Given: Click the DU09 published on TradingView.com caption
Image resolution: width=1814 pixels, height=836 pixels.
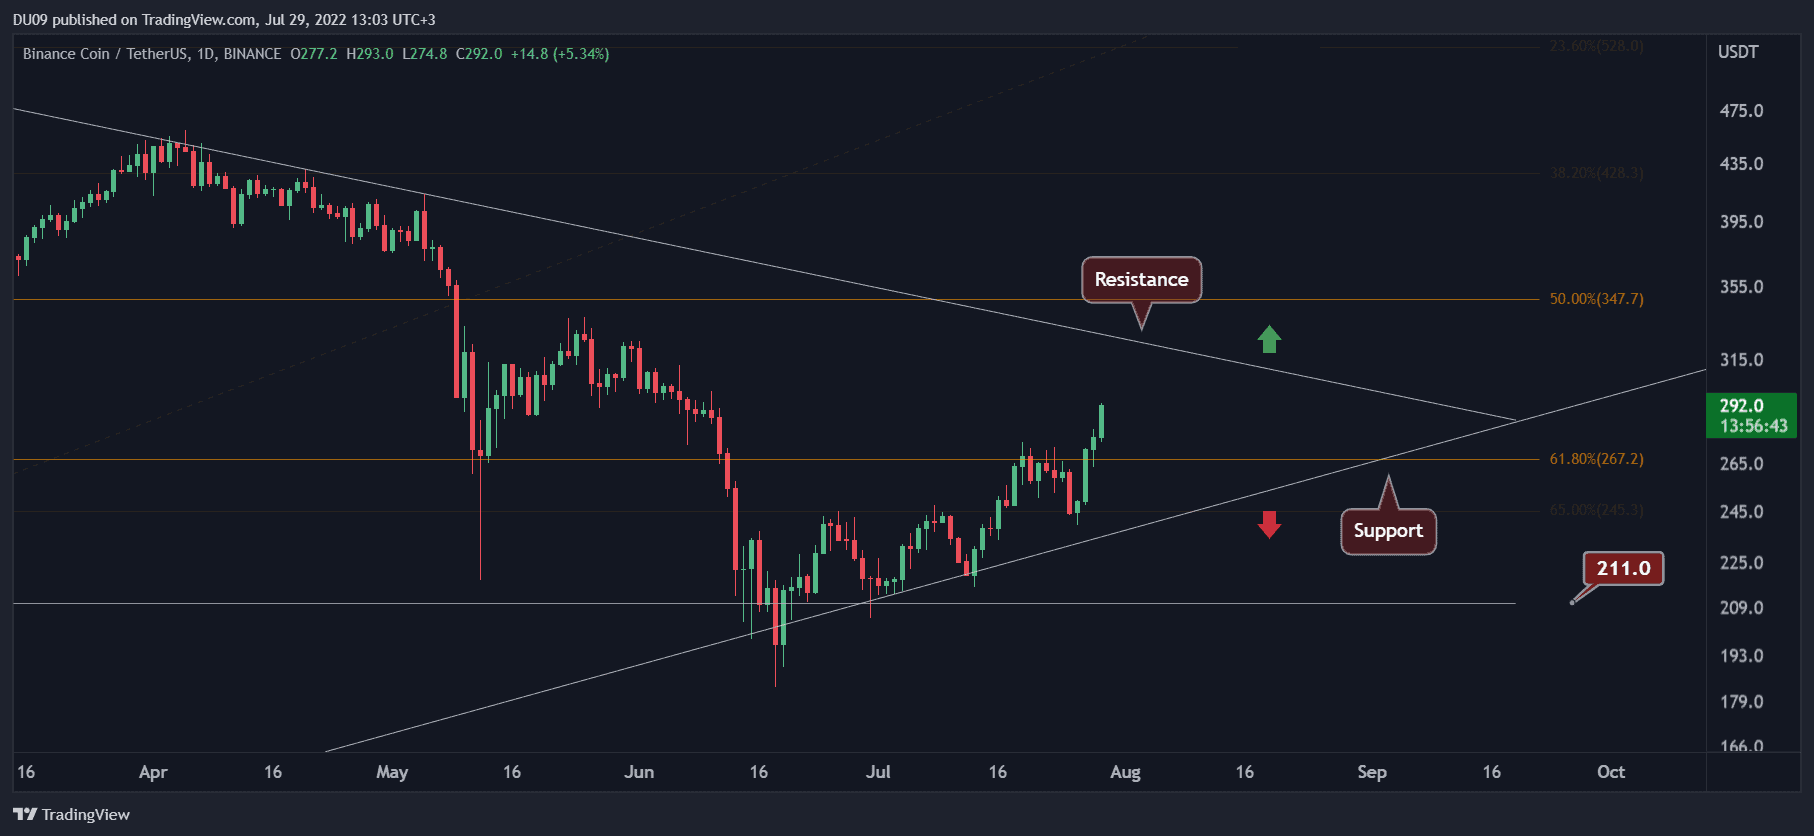Looking at the screenshot, I should (224, 19).
